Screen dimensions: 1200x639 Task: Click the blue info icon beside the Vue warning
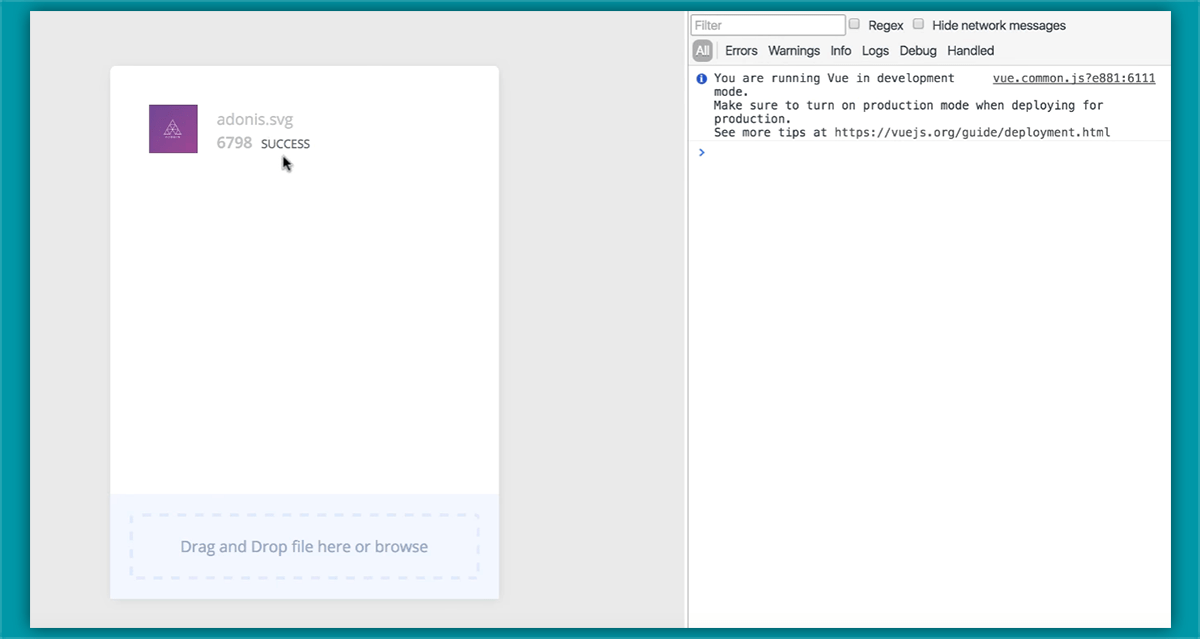701,78
